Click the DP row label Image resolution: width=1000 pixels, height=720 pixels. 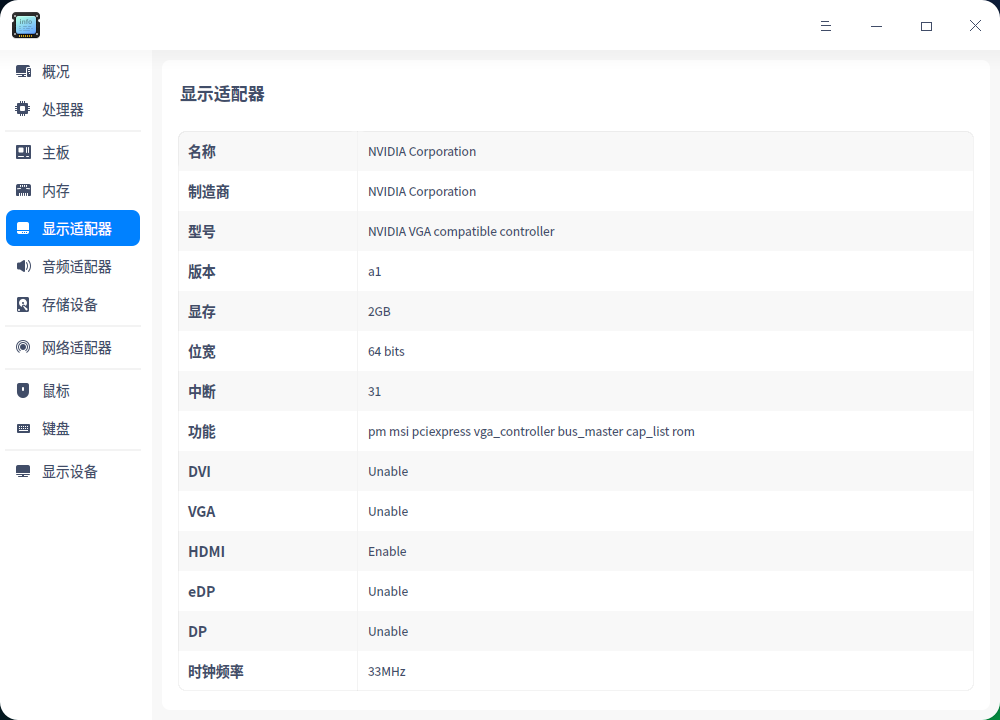click(197, 631)
